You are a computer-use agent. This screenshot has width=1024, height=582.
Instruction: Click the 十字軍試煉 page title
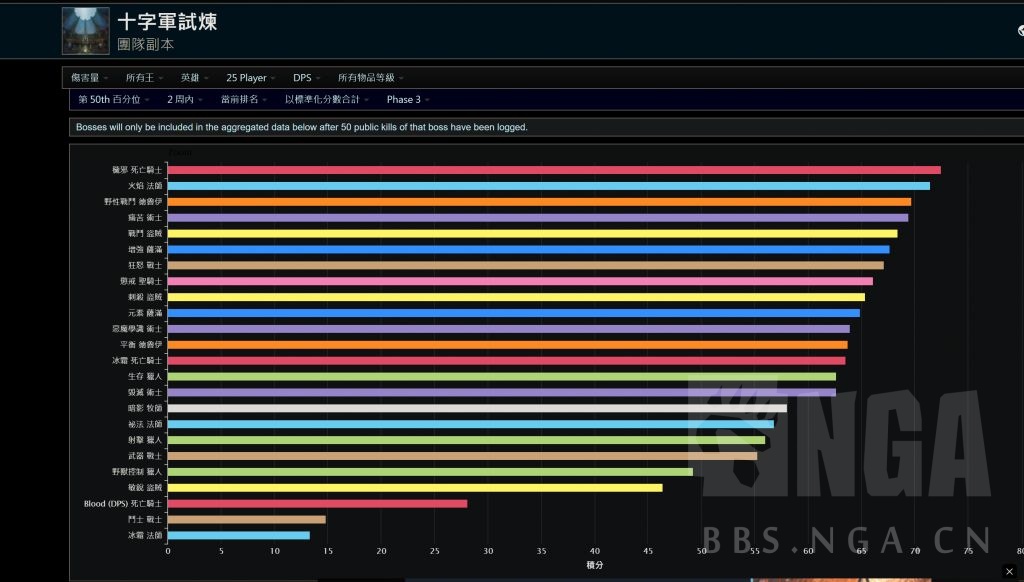(x=167, y=21)
